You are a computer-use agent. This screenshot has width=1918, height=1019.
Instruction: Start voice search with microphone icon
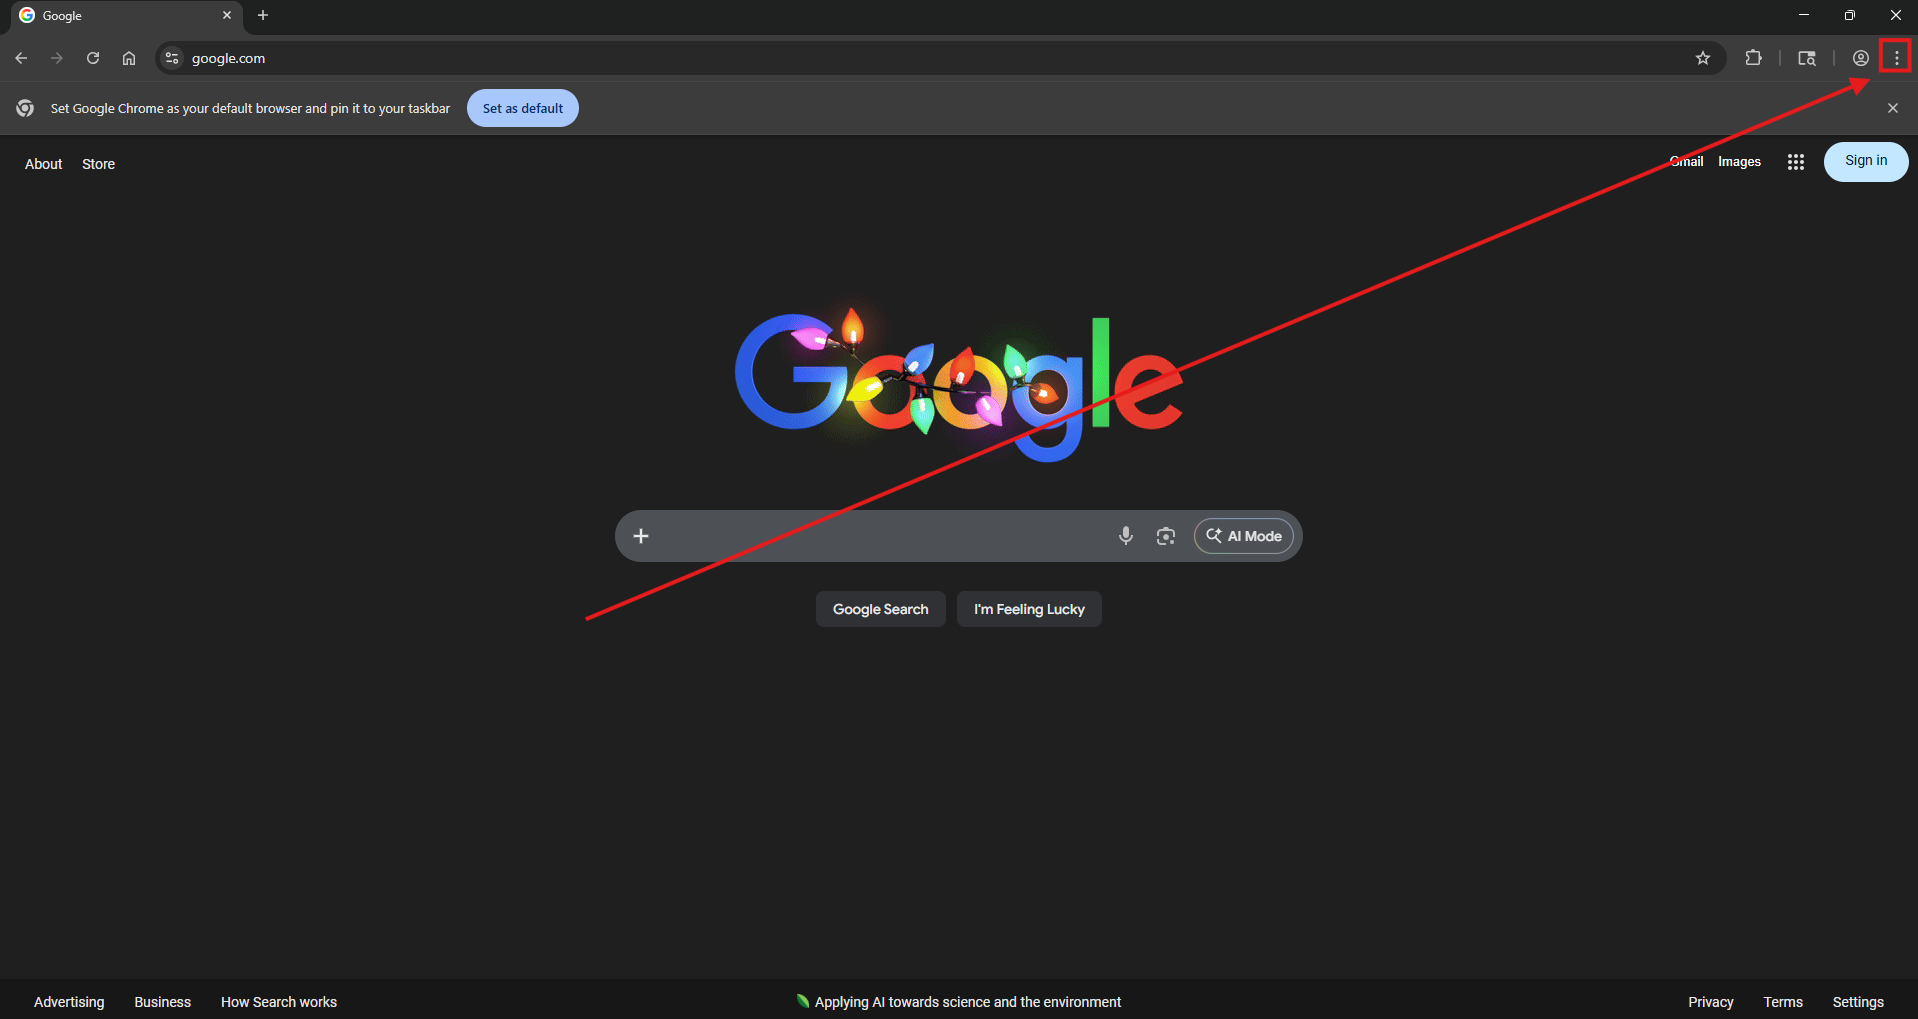[1126, 536]
